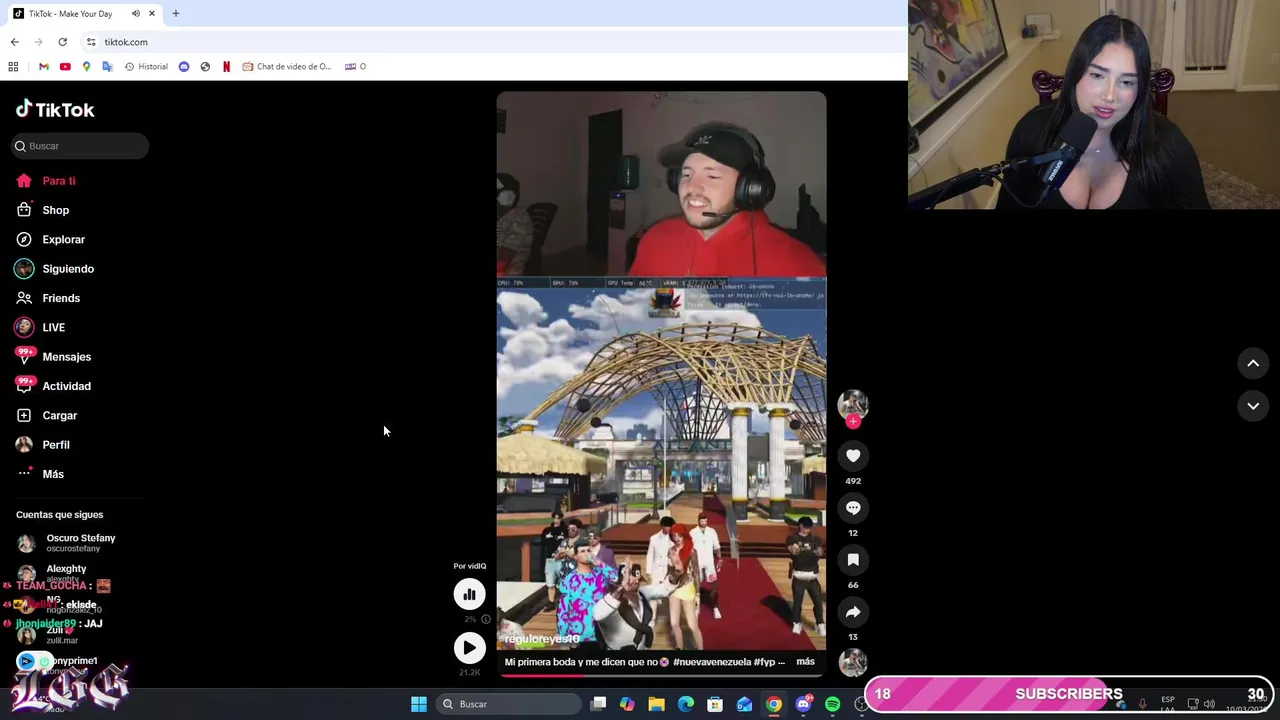
Task: Follow creator with red plus badge
Action: [853, 421]
